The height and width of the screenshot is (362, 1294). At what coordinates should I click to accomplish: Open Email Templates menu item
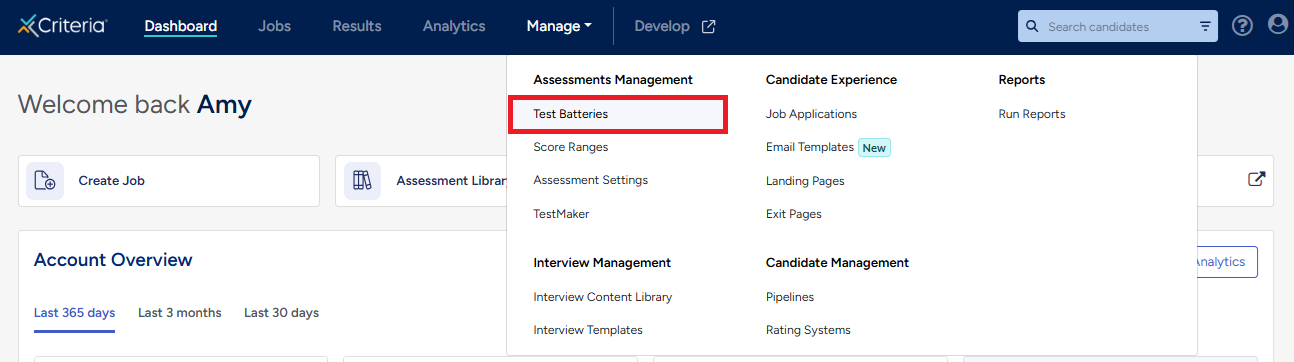(810, 147)
